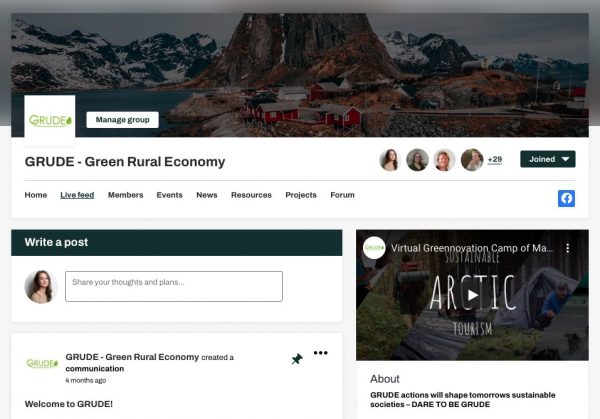
Task: Switch to the Members tab
Action: pyautogui.click(x=126, y=195)
